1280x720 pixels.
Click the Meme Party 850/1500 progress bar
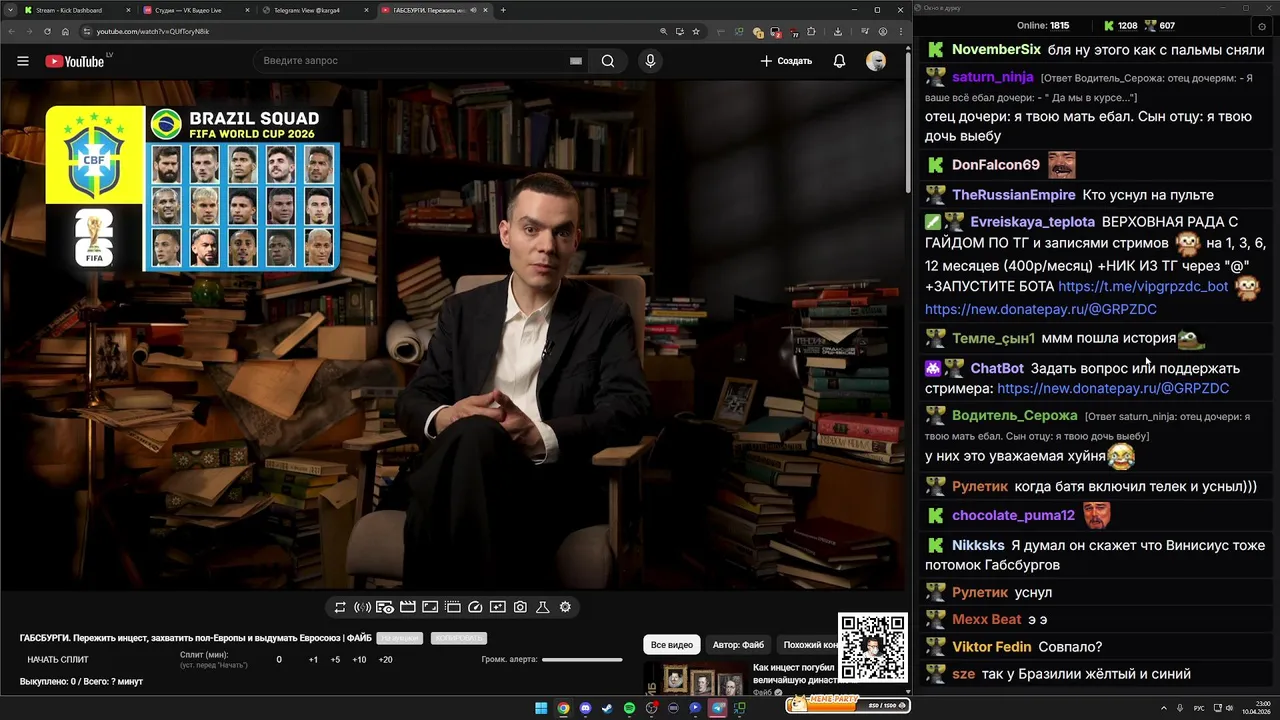click(x=848, y=704)
